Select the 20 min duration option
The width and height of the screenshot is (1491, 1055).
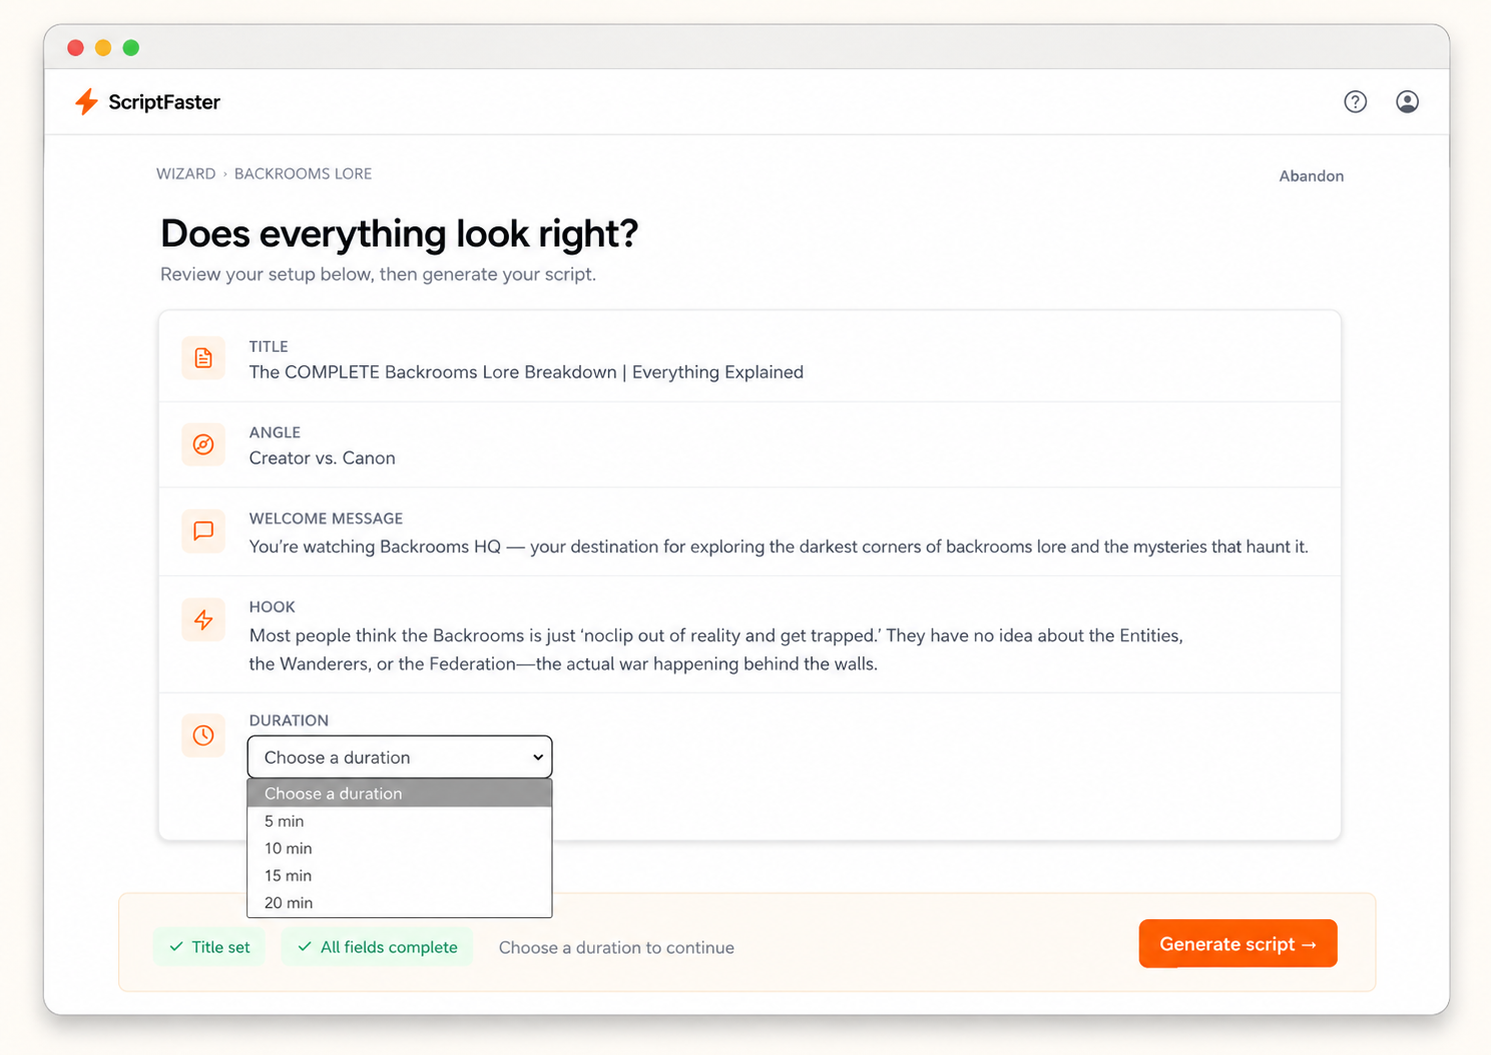[x=400, y=902]
